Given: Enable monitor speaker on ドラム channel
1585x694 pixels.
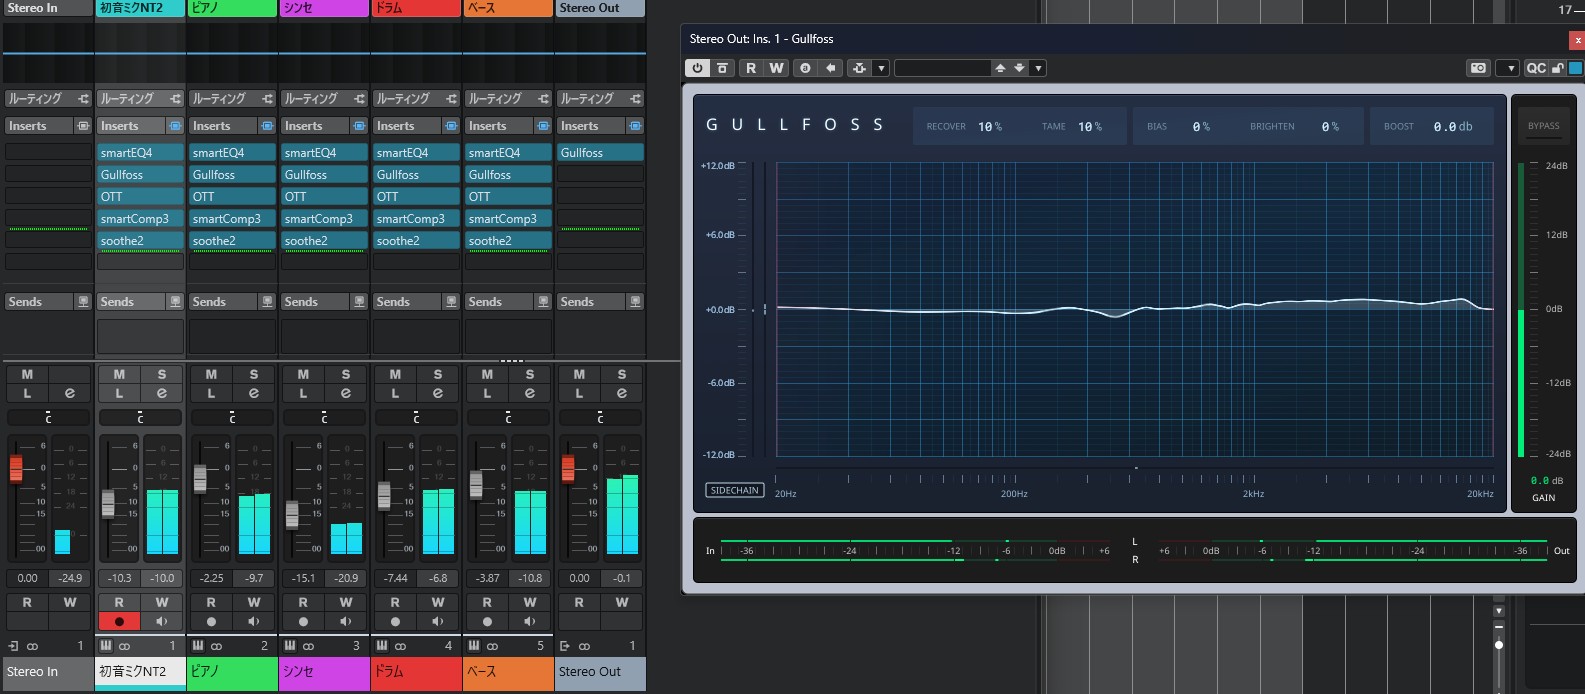Looking at the screenshot, I should (438, 621).
